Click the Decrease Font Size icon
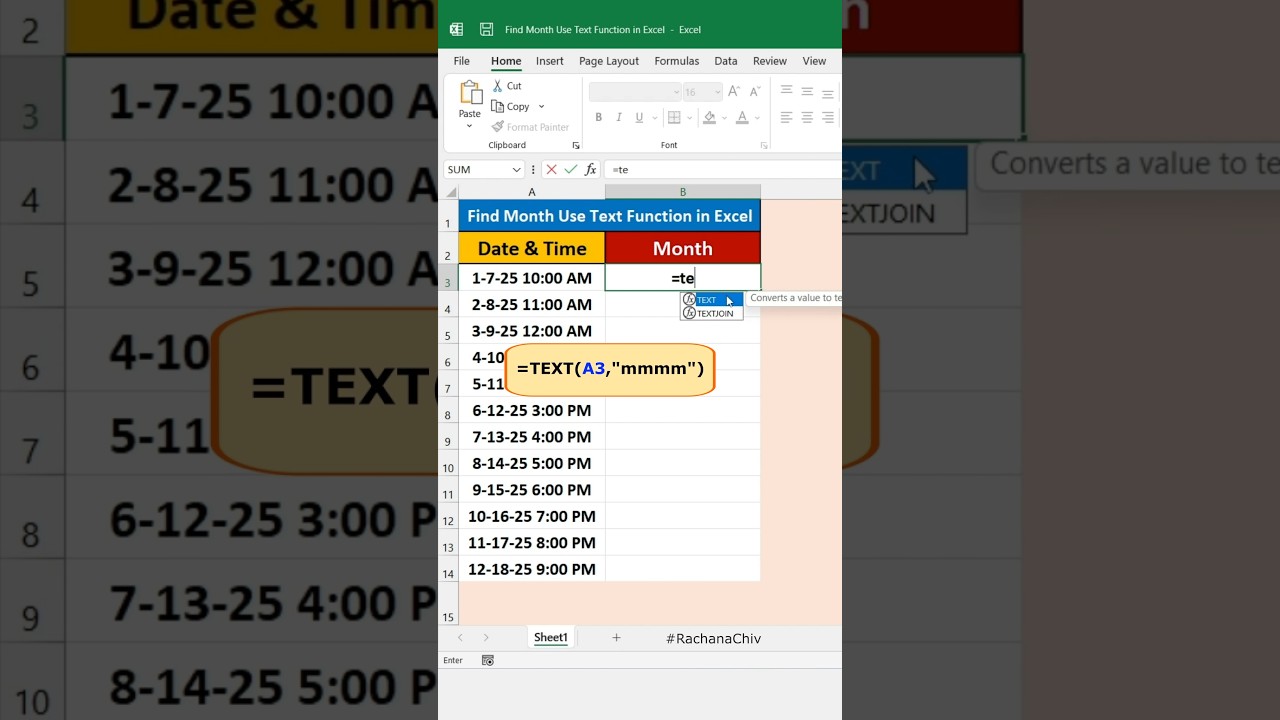Viewport: 1280px width, 720px height. pos(755,92)
